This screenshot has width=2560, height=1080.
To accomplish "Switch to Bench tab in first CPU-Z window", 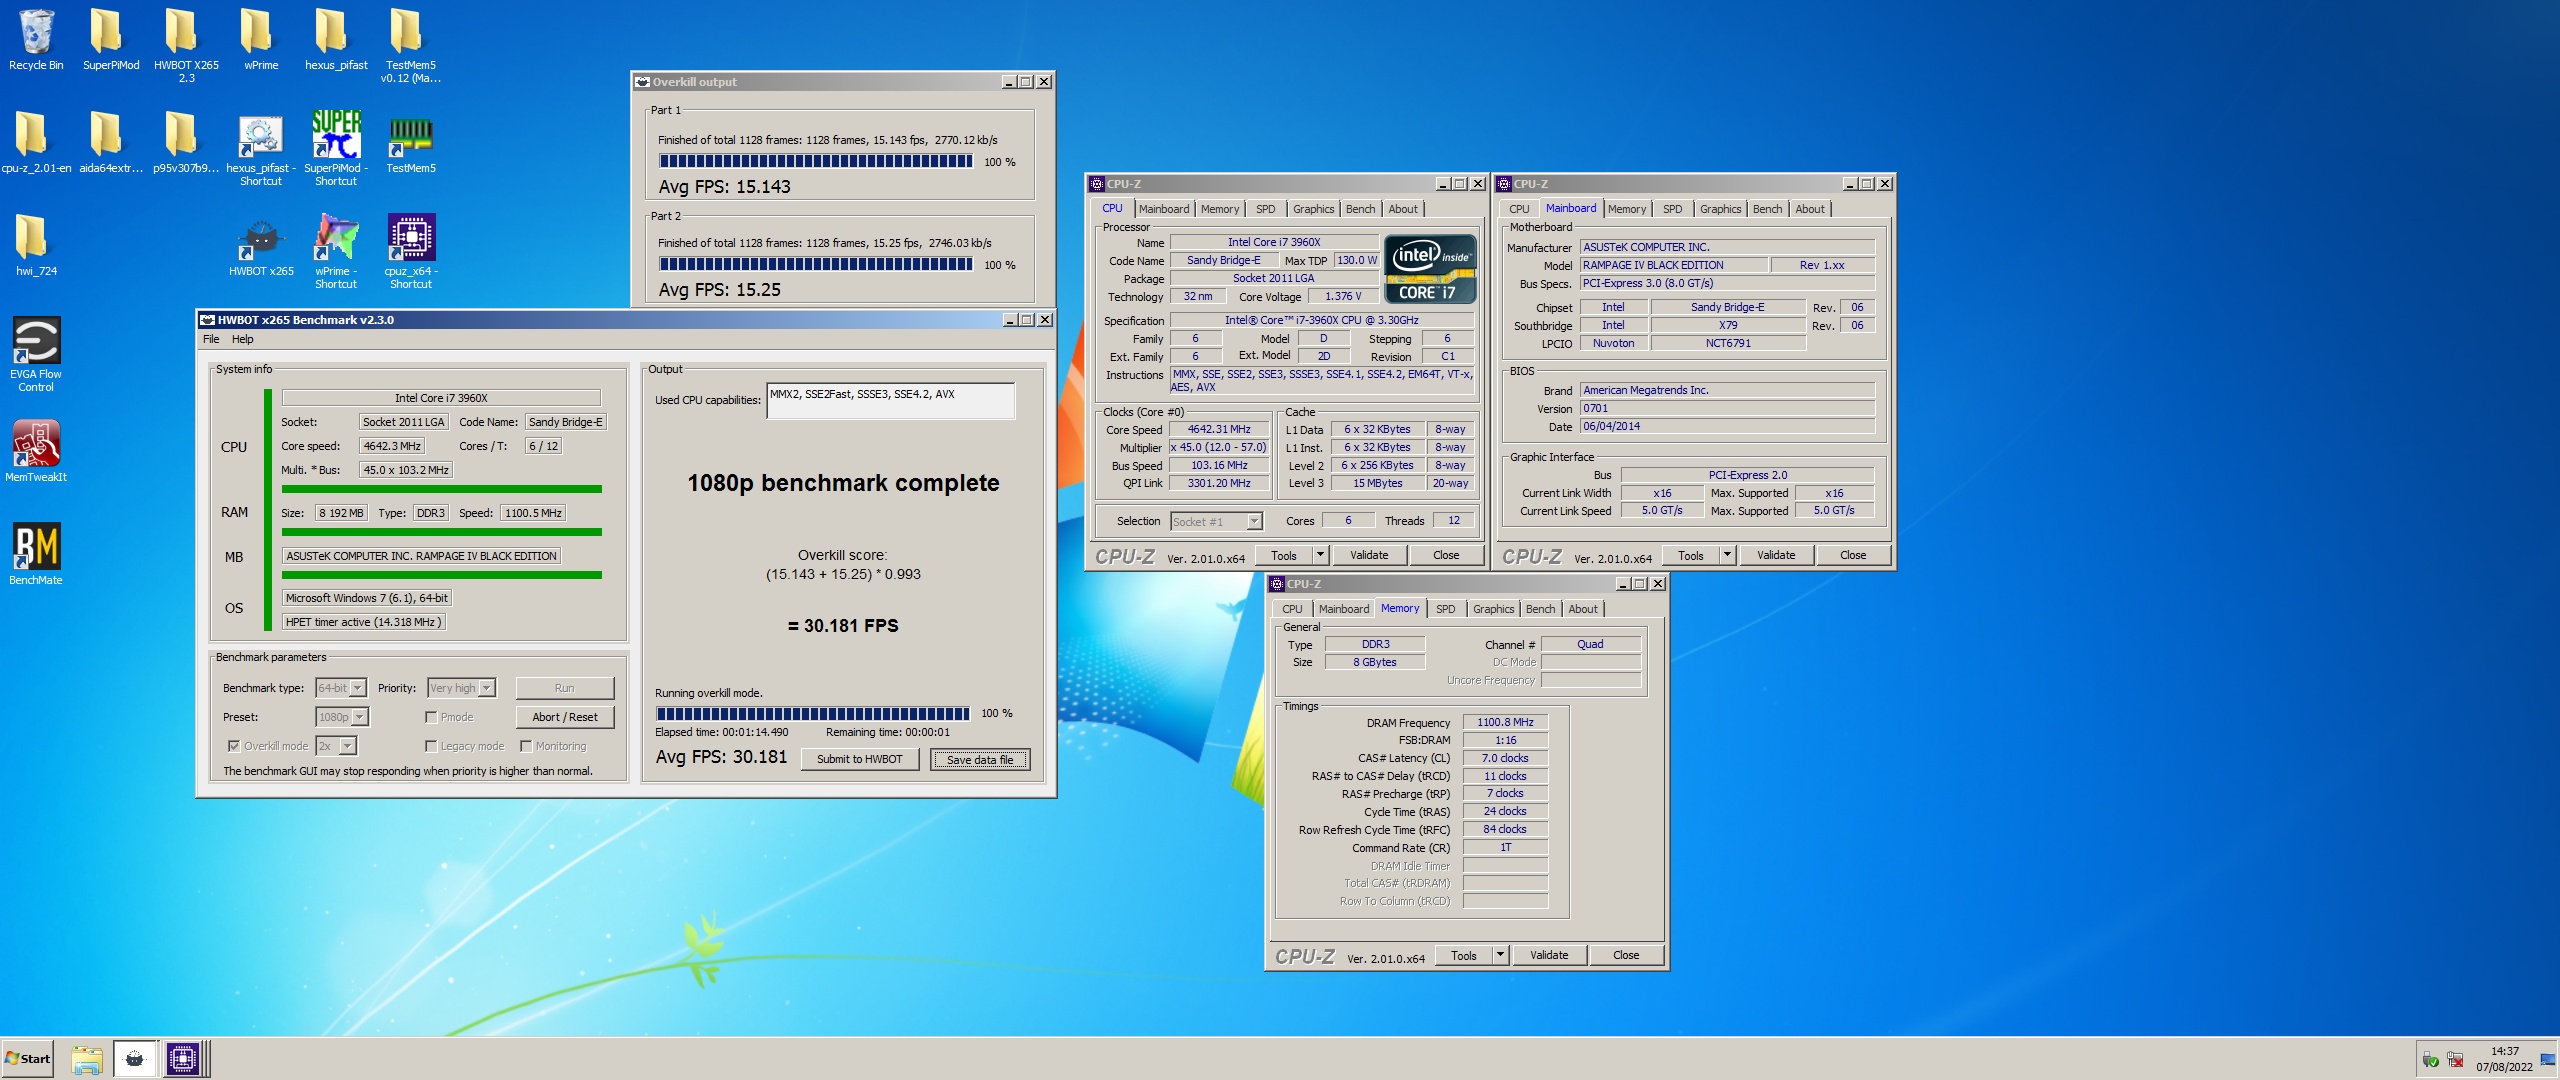I will [1360, 209].
